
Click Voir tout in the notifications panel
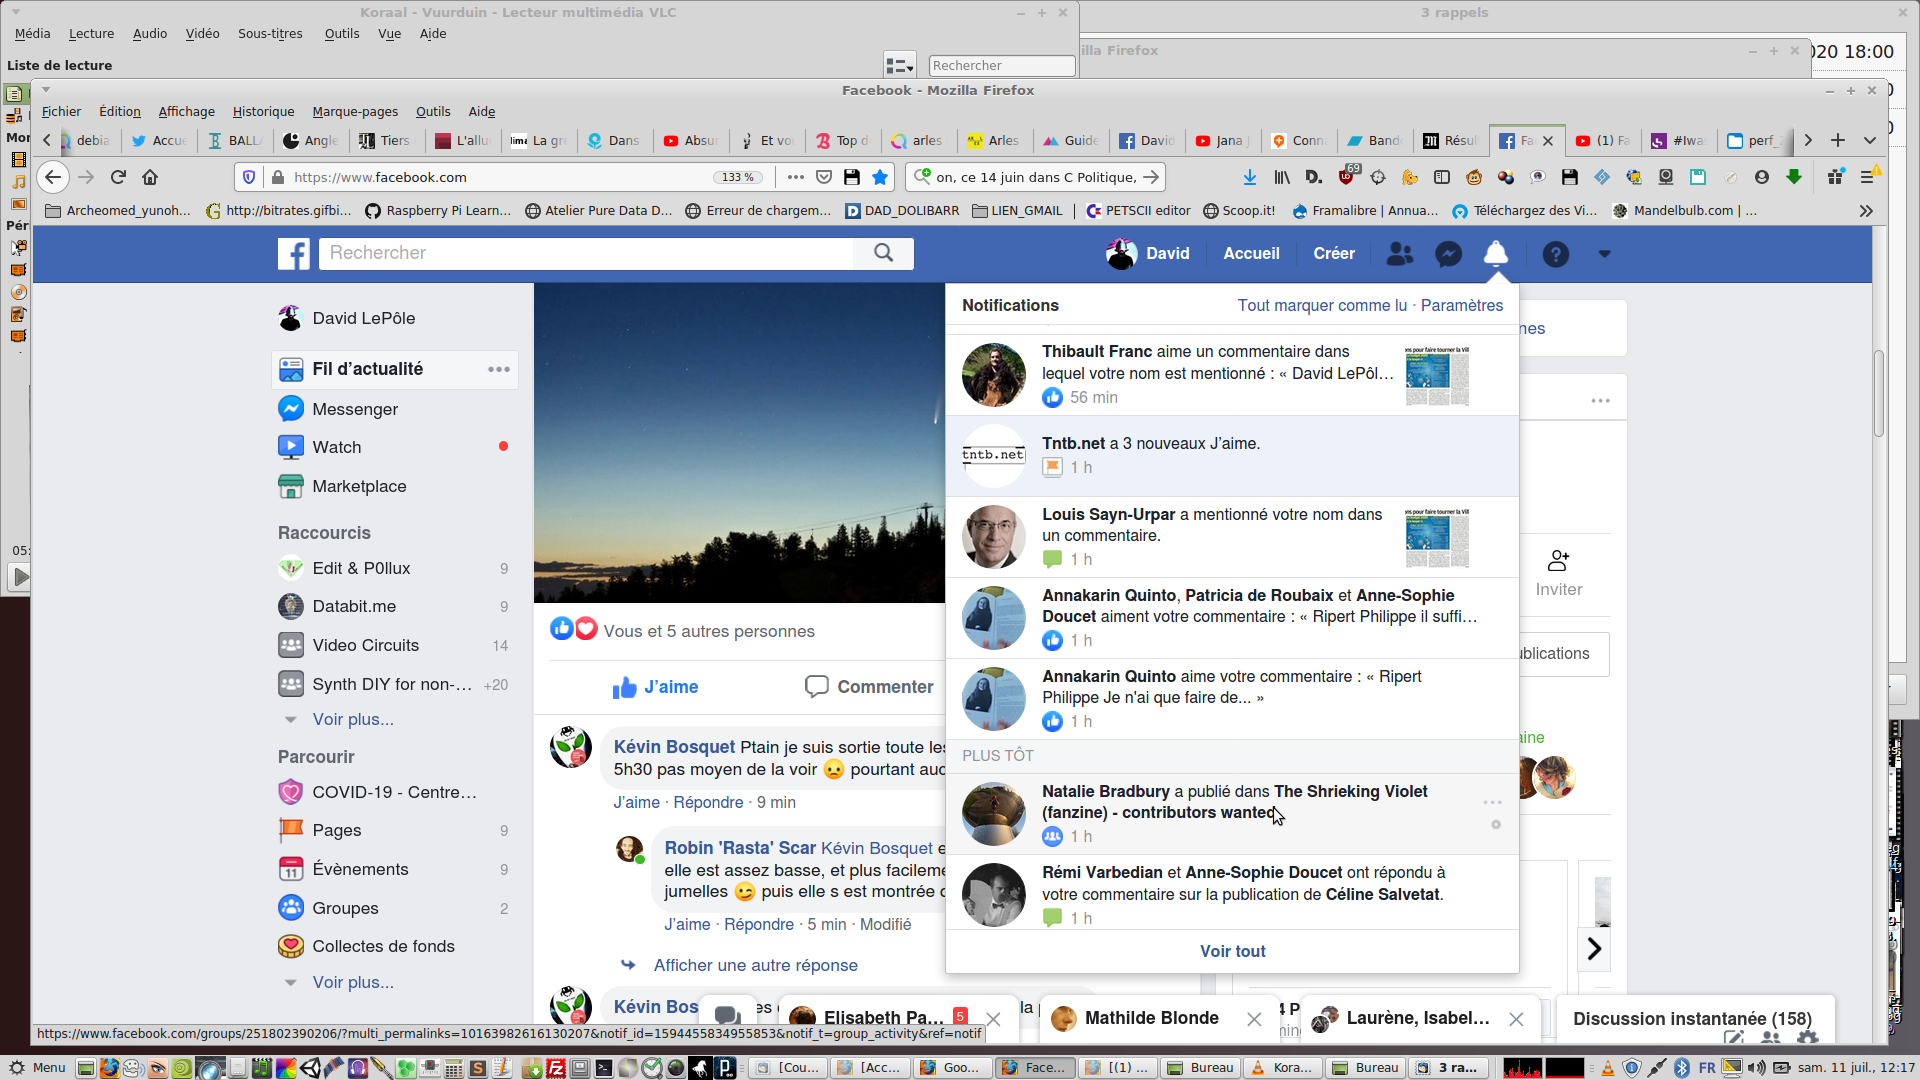(x=1232, y=951)
